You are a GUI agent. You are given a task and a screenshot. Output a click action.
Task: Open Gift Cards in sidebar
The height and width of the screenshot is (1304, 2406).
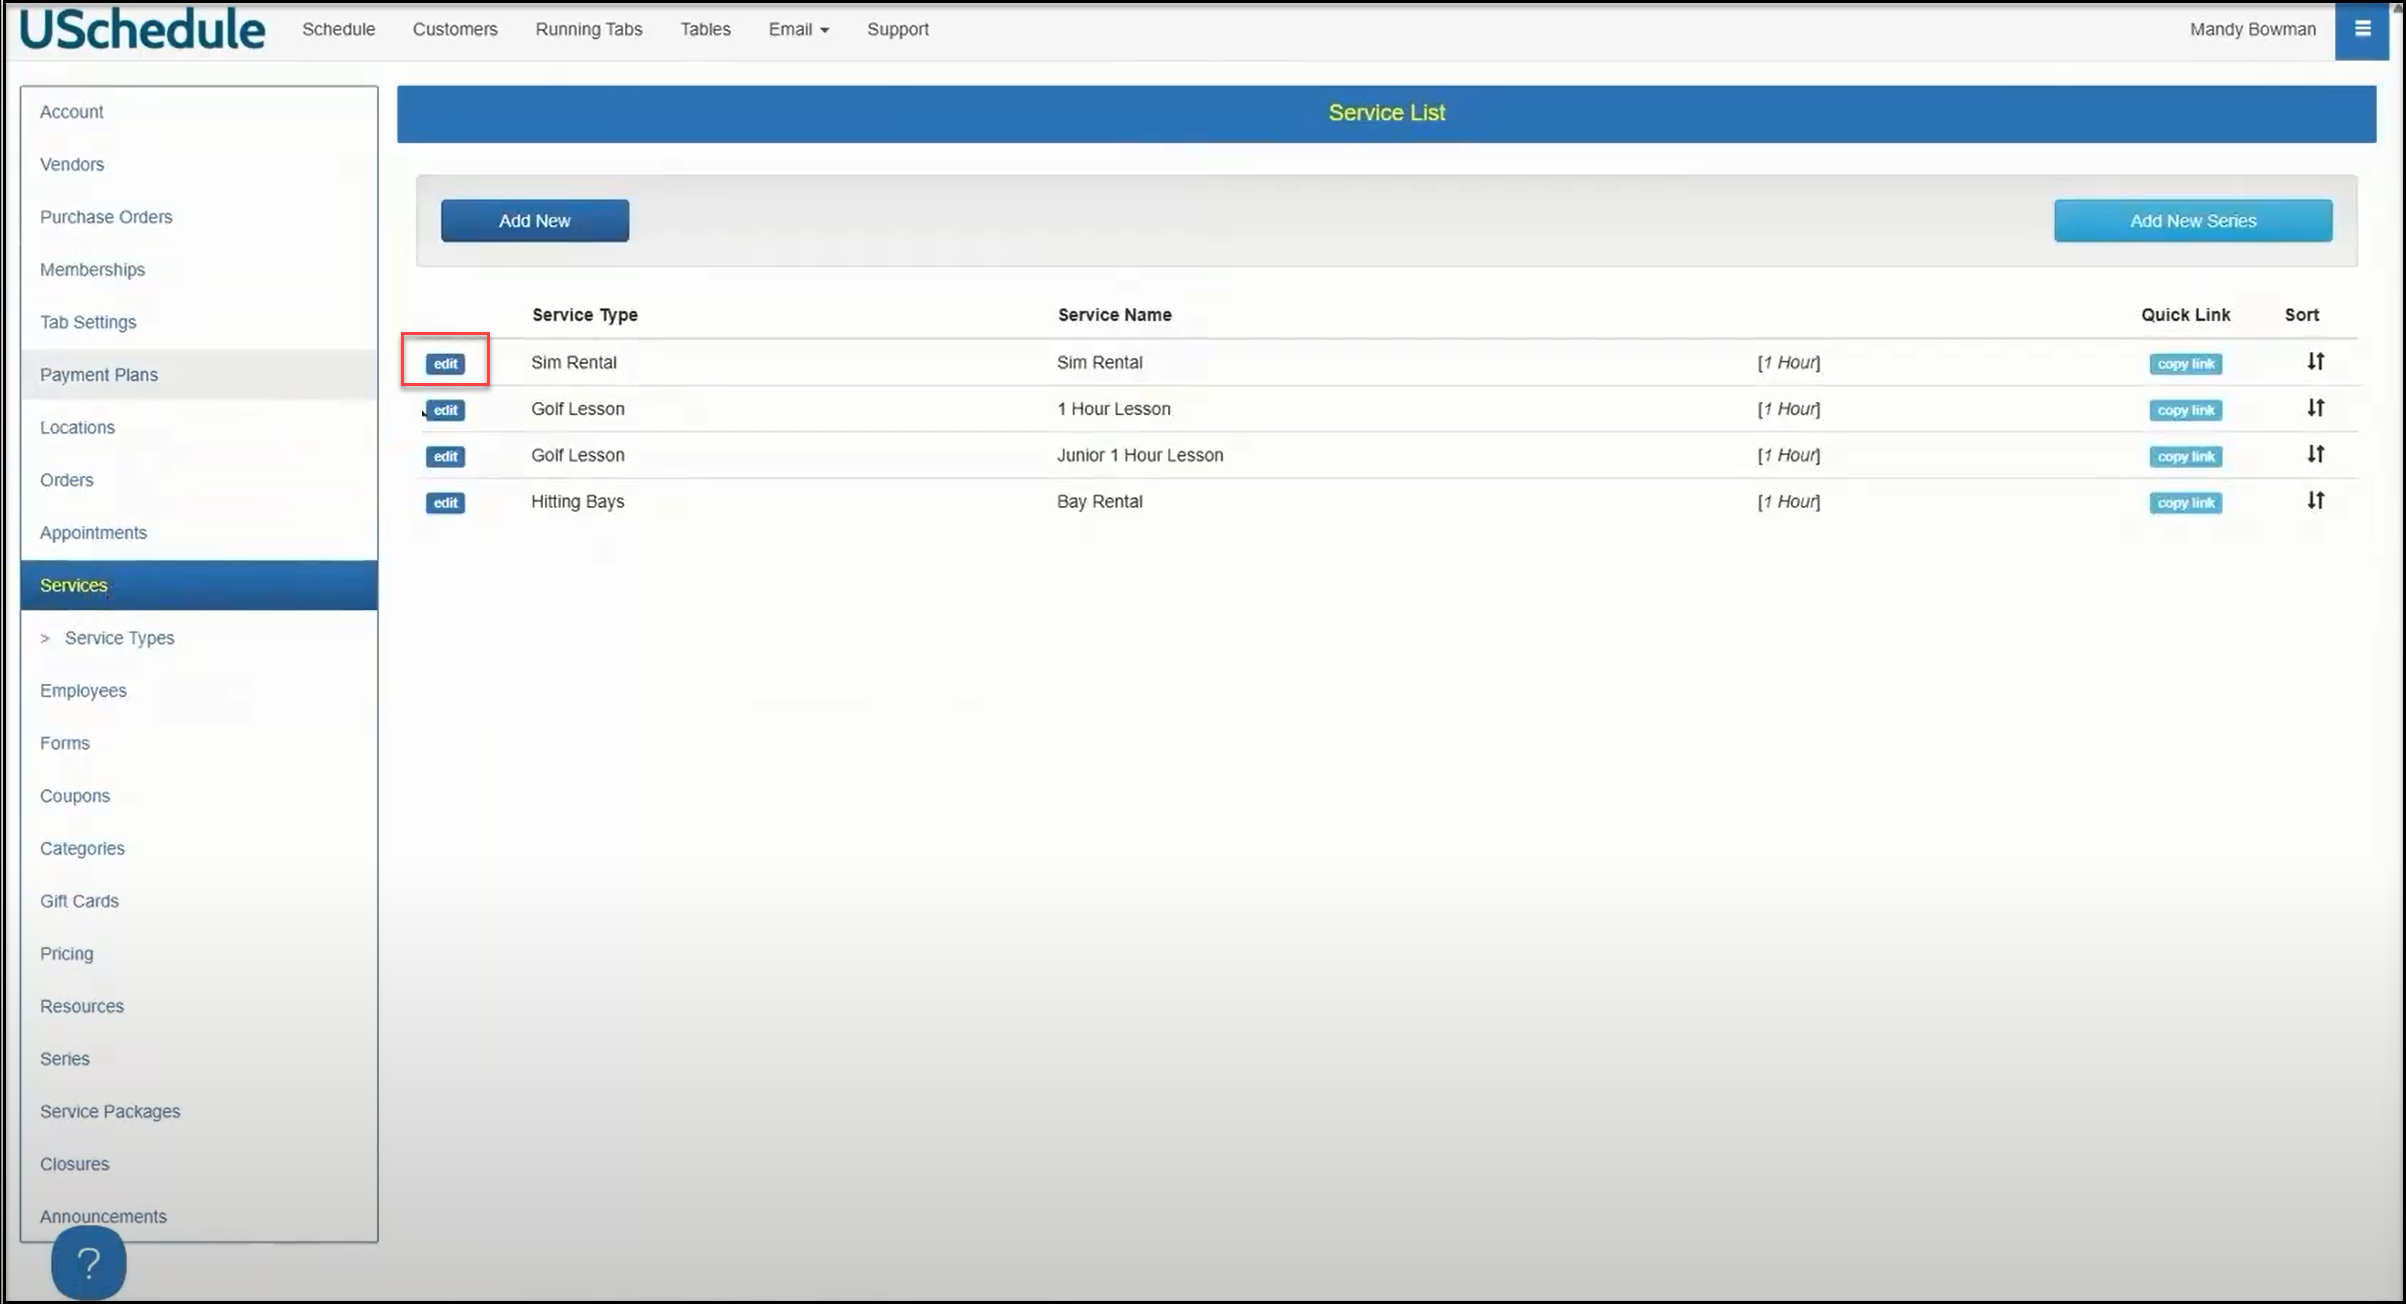79,901
